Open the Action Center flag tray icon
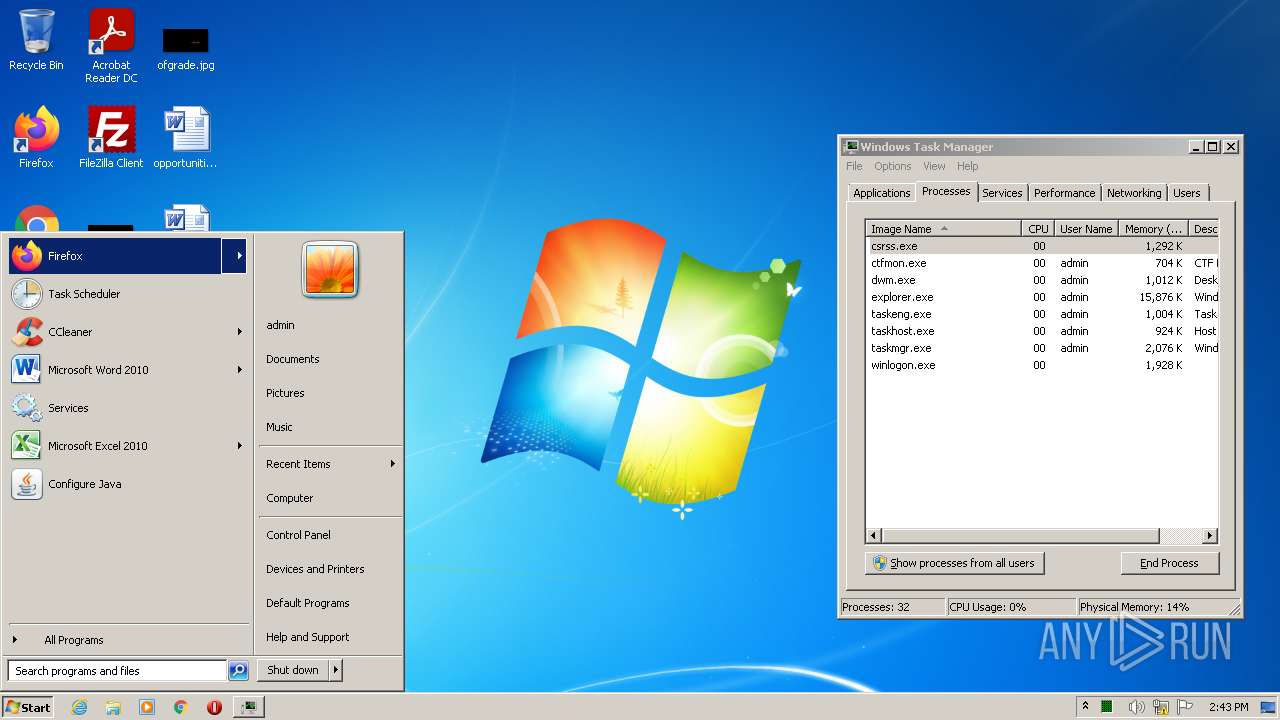 click(1185, 707)
